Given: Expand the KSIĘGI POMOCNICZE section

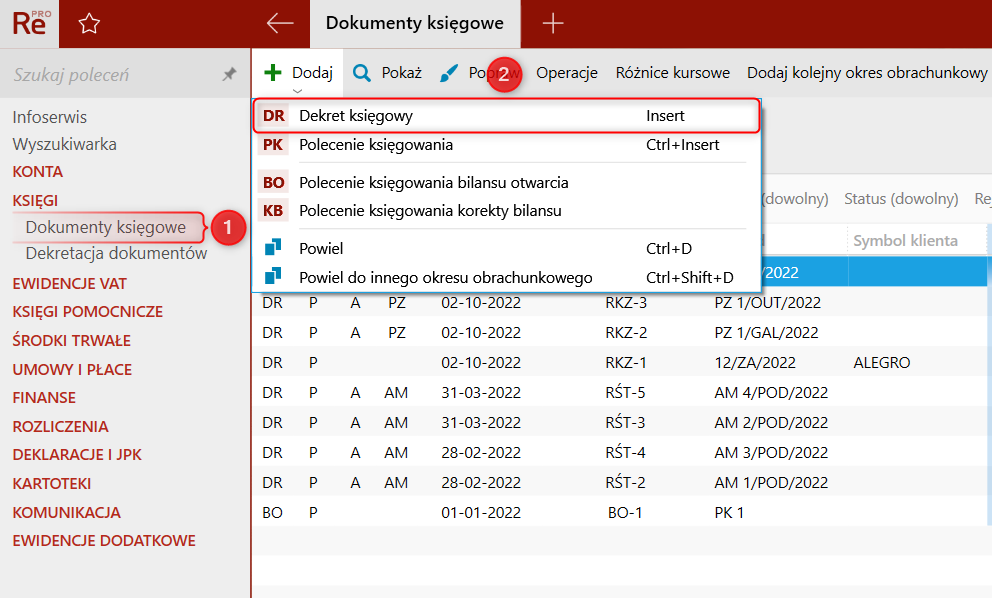Looking at the screenshot, I should (87, 312).
